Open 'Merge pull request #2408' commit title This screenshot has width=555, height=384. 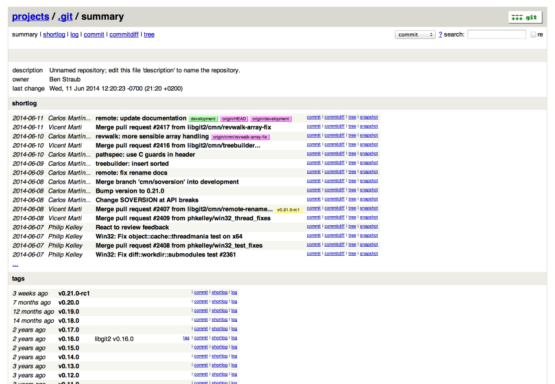(179, 246)
